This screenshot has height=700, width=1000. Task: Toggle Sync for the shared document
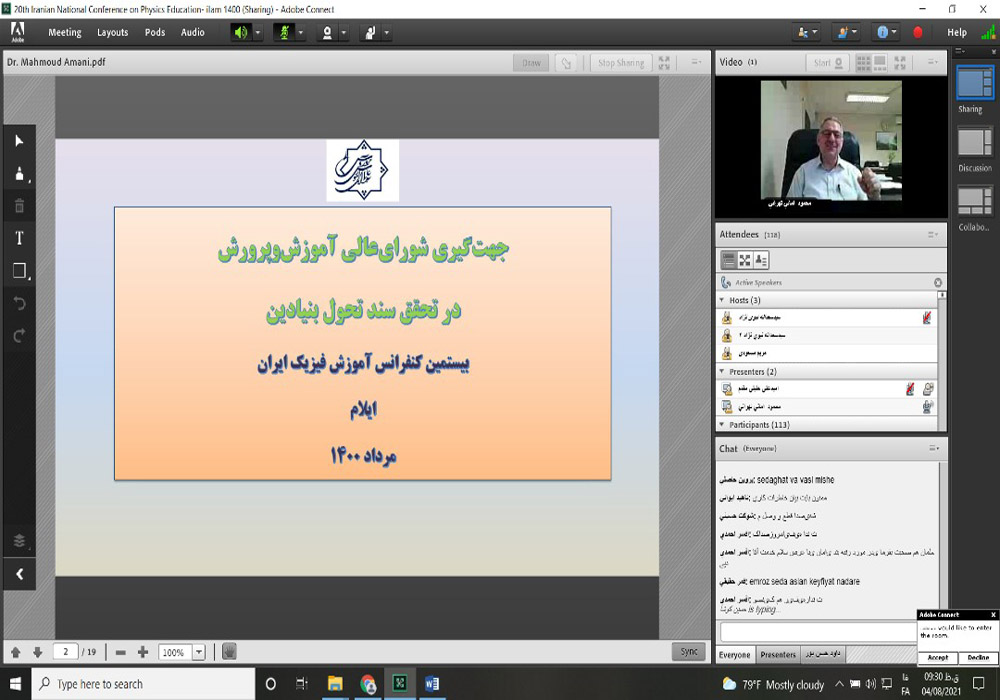[x=689, y=651]
